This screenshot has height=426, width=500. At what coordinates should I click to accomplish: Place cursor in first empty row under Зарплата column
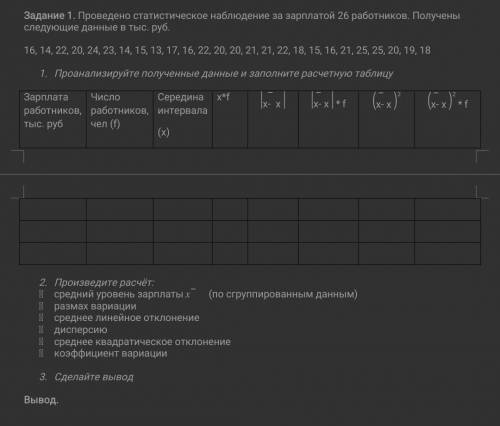(53, 209)
